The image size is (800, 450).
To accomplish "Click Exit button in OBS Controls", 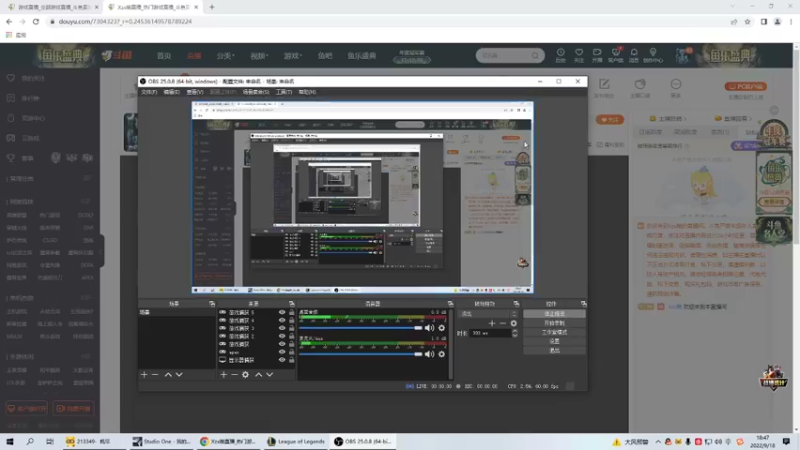I will pyautogui.click(x=555, y=351).
